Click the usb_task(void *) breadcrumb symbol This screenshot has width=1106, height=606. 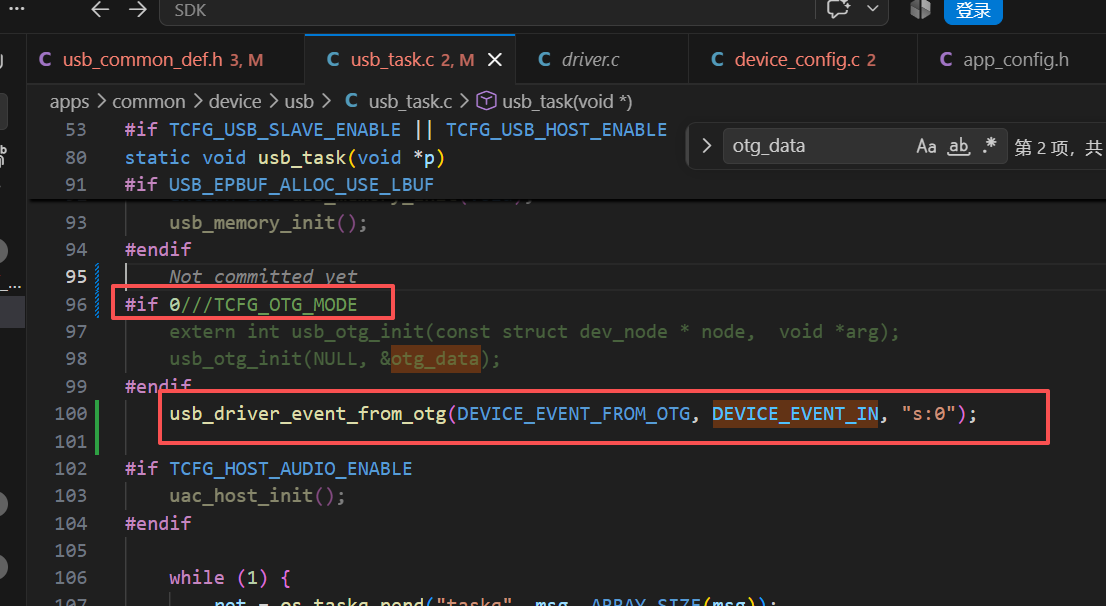click(x=554, y=102)
